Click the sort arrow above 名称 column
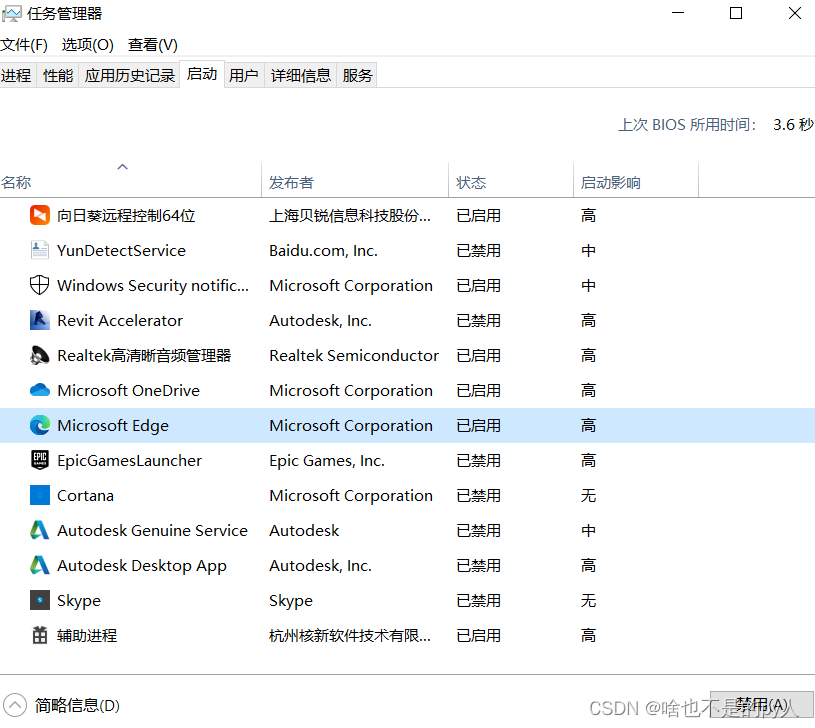This screenshot has height=728, width=815. [x=123, y=167]
